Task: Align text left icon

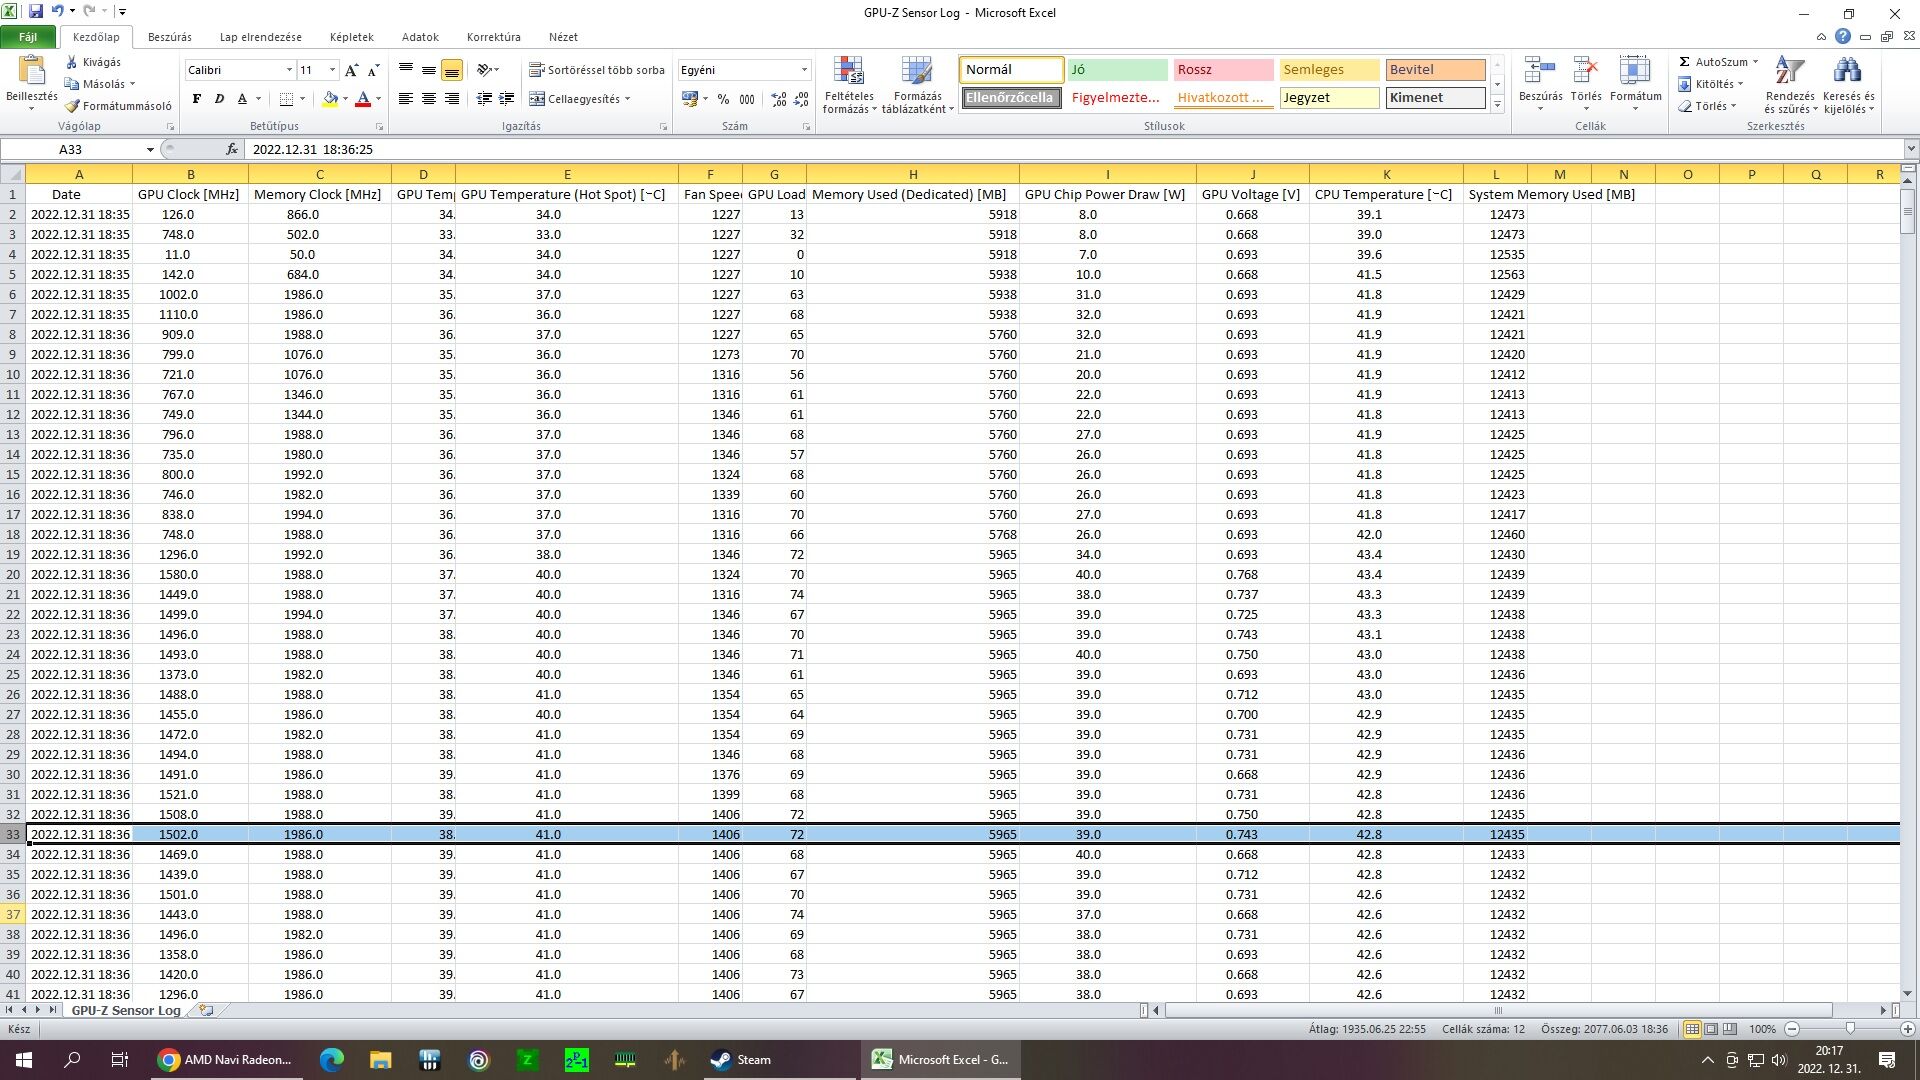Action: tap(406, 99)
